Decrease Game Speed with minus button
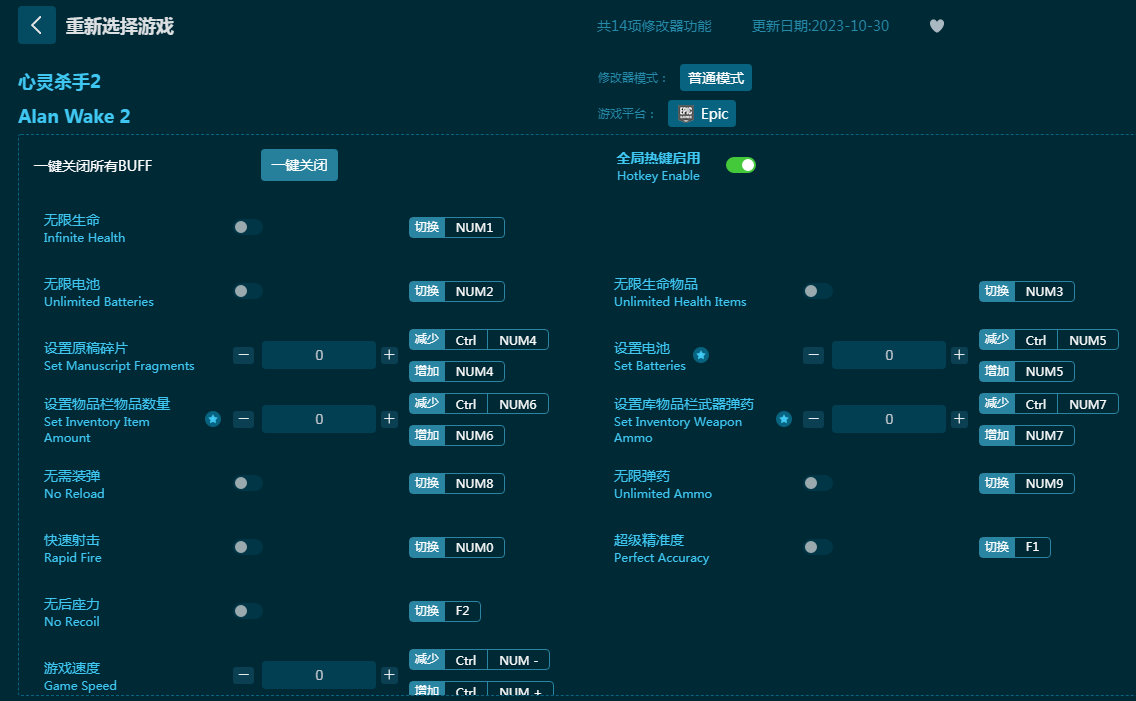 pos(243,675)
